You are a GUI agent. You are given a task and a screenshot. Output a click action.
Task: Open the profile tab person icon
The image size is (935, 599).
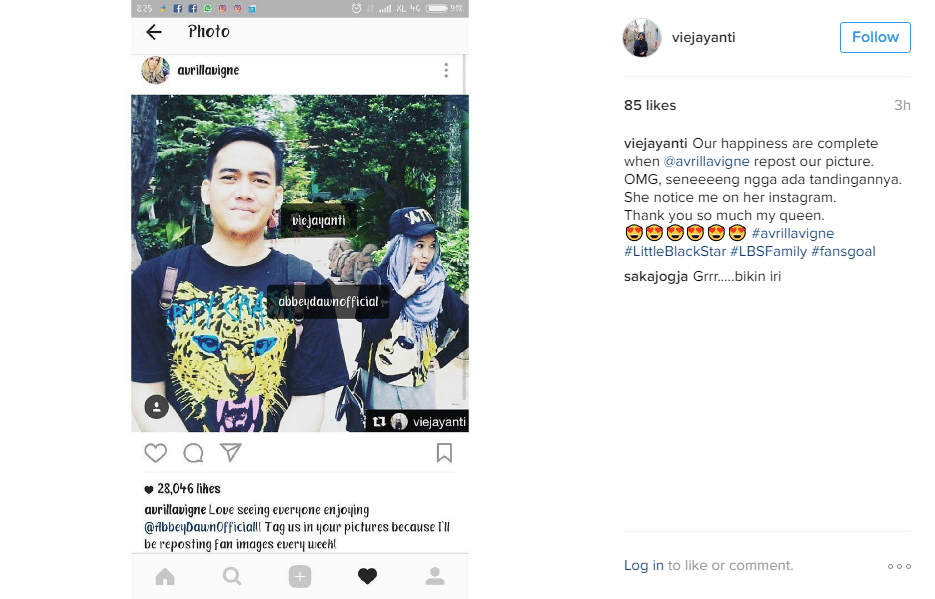pos(435,576)
